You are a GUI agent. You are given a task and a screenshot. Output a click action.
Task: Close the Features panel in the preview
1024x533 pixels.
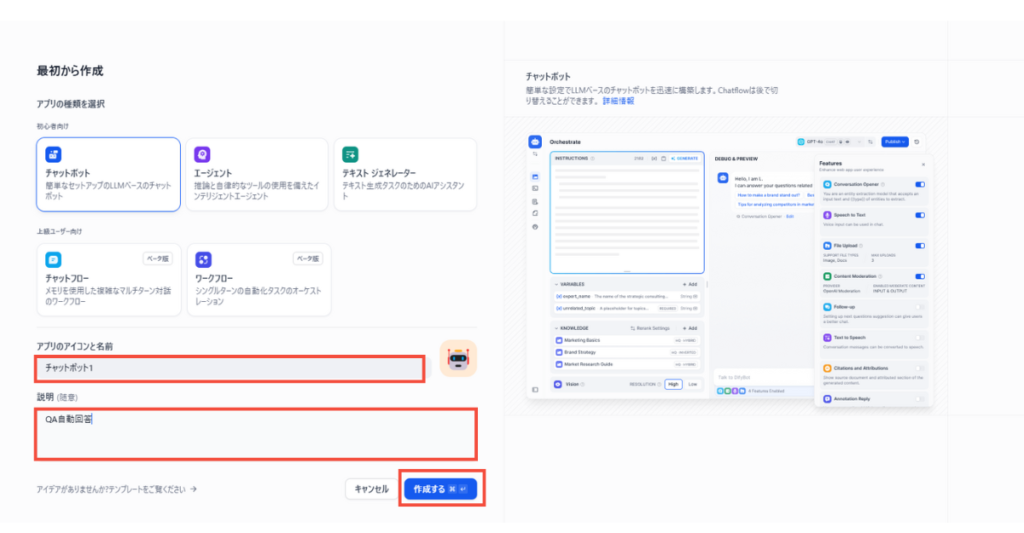point(923,165)
